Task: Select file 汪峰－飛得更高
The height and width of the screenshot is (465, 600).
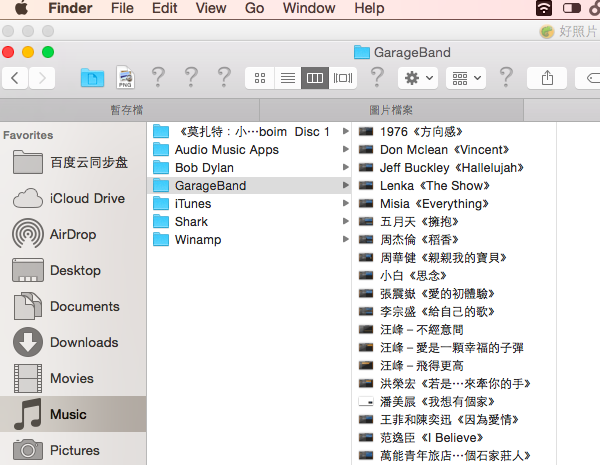Action: [x=454, y=365]
